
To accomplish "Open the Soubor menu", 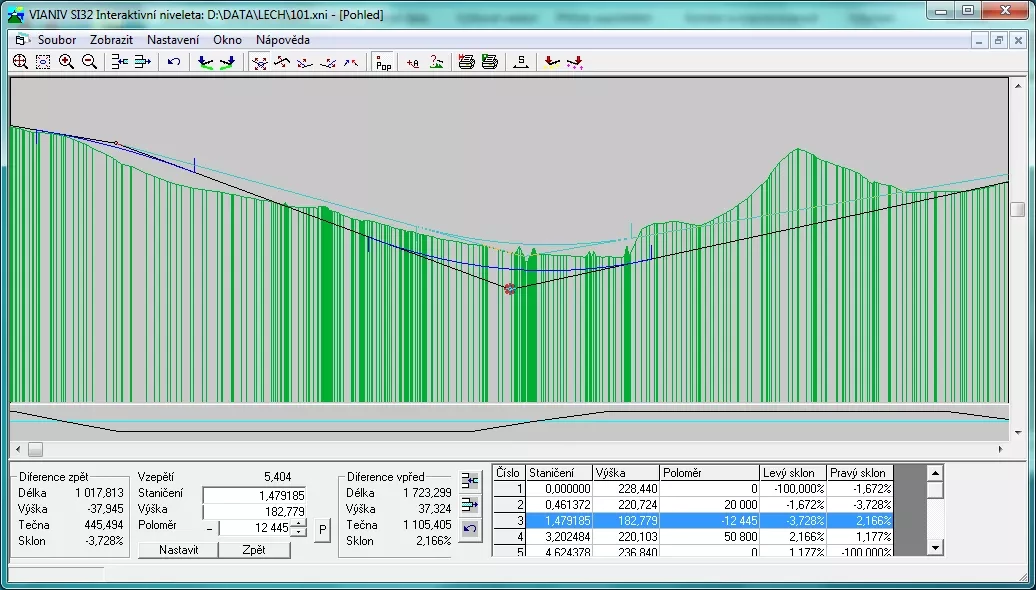I will point(56,40).
